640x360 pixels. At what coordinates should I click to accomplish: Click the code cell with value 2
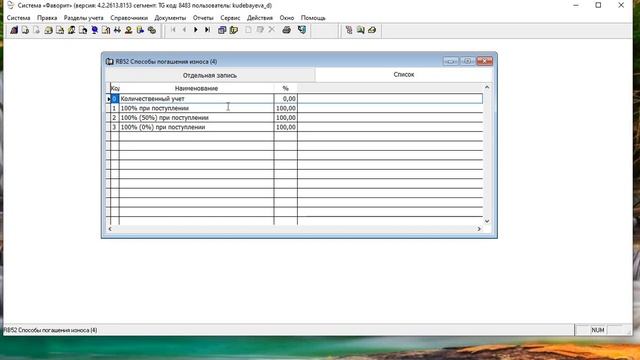tap(114, 118)
